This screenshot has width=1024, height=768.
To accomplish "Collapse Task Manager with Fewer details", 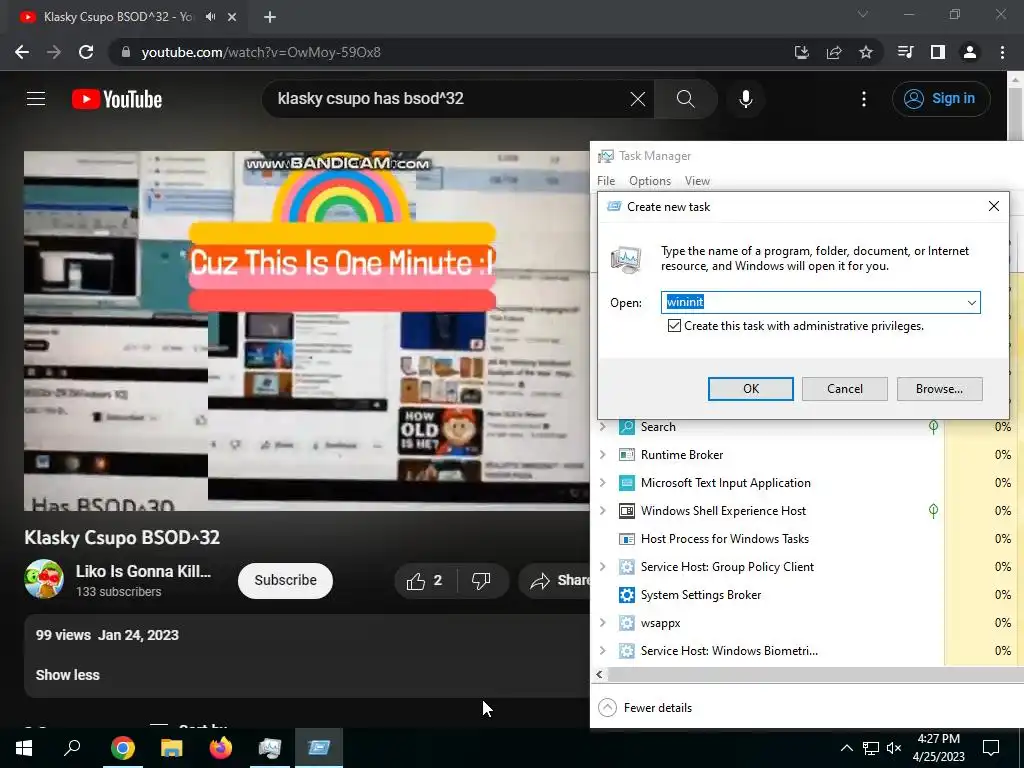I will [645, 708].
